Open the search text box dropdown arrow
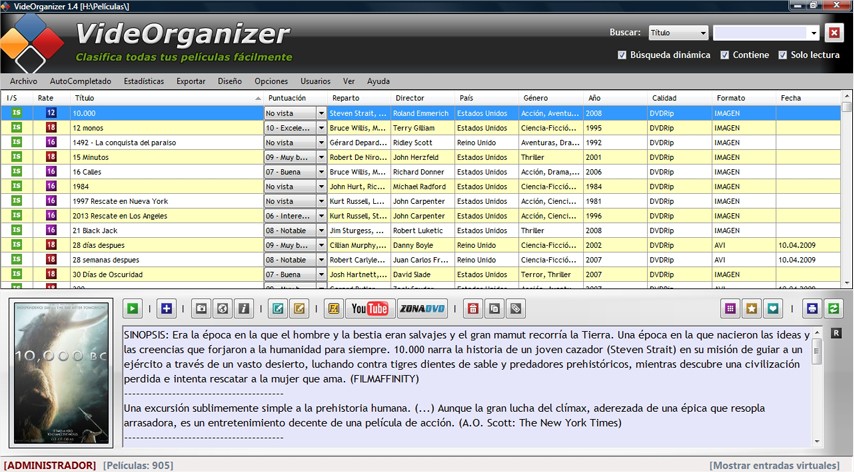Image resolution: width=854 pixels, height=472 pixels. [x=814, y=33]
